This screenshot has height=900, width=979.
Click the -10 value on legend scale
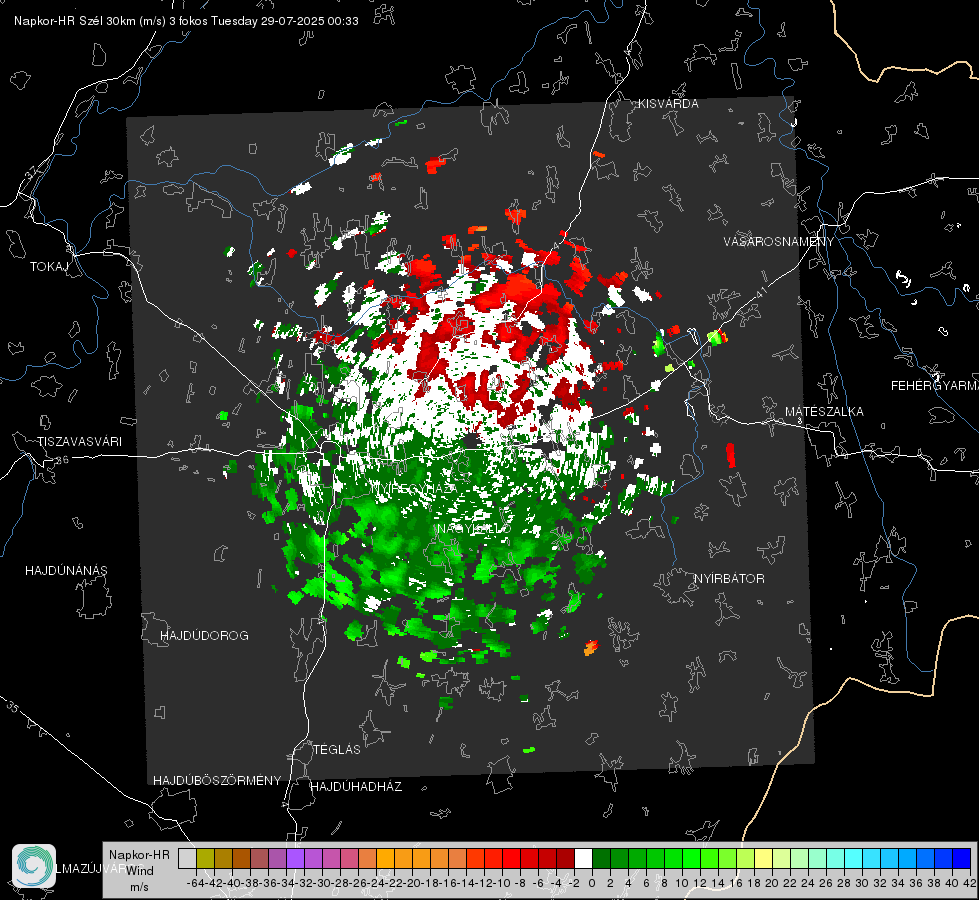coord(502,883)
